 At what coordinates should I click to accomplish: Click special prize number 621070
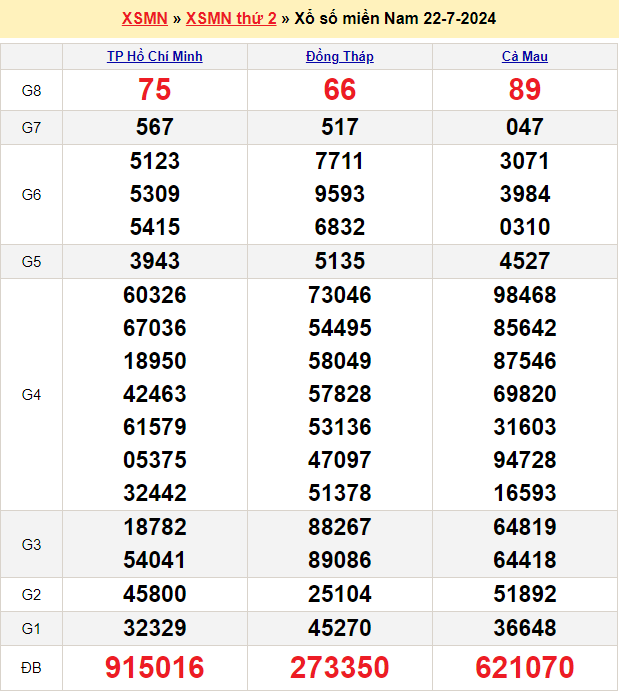point(525,667)
